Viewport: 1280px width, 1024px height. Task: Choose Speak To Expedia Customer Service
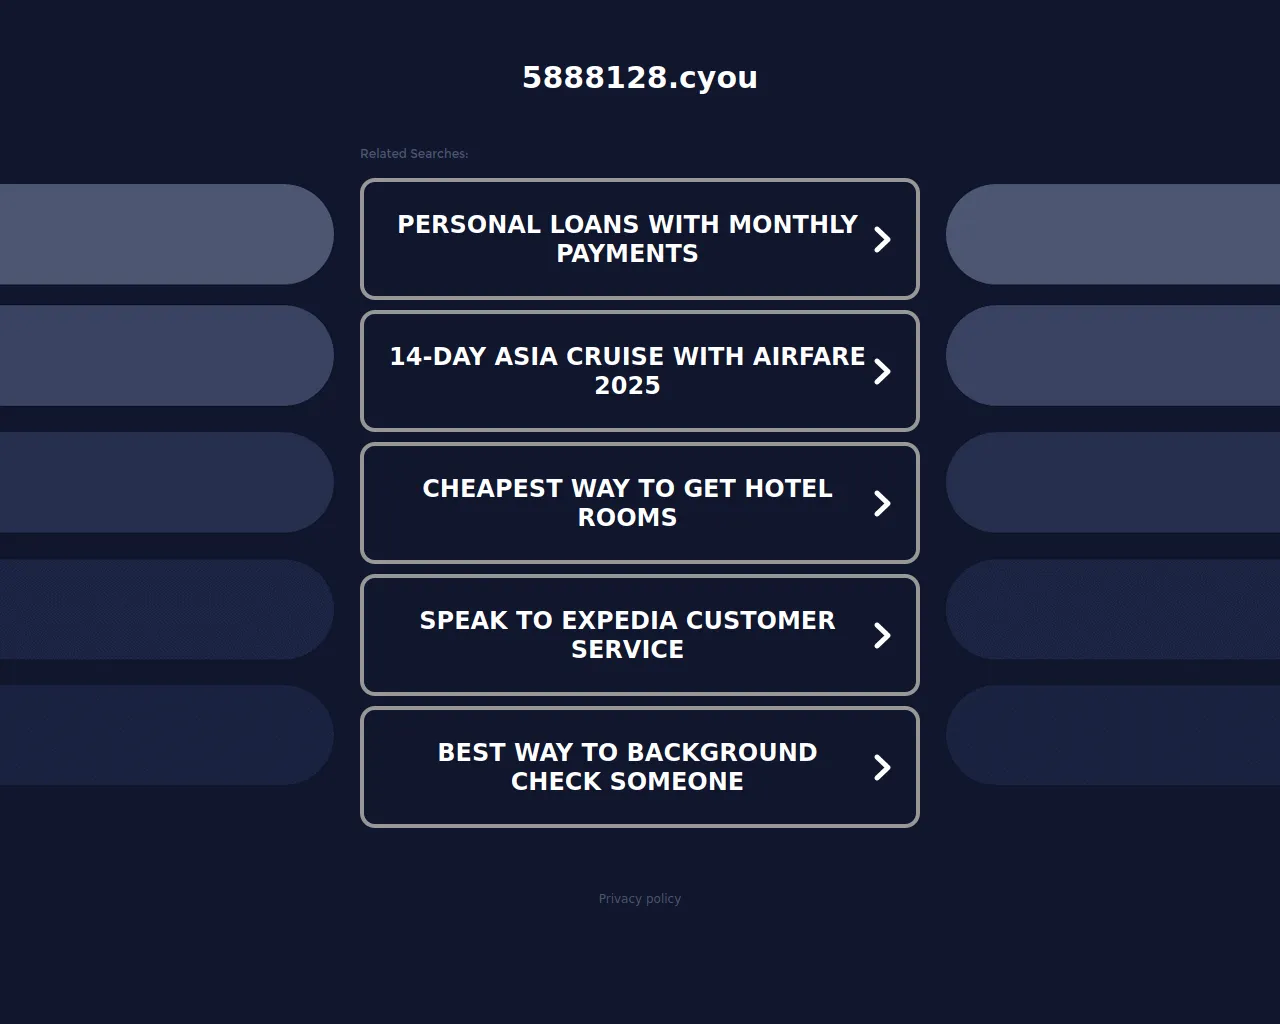[x=627, y=635]
